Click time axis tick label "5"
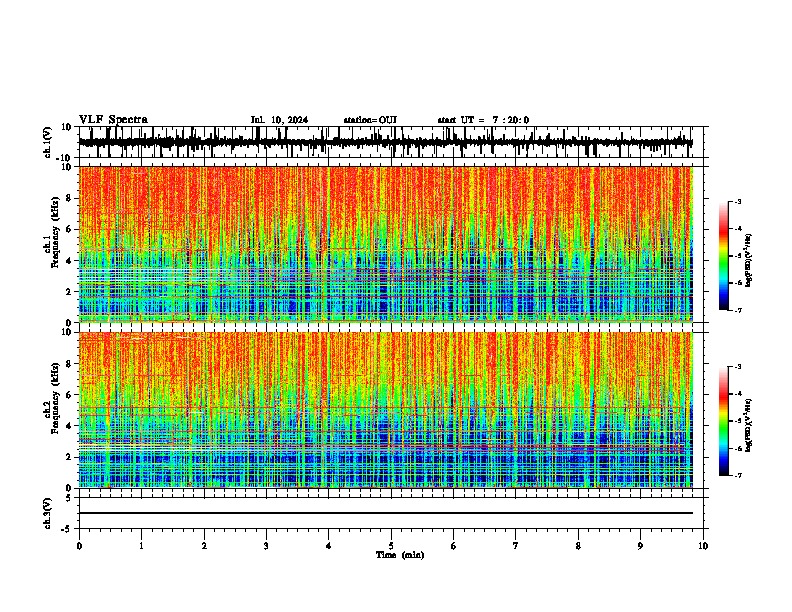Viewport: 792px width, 612px height. coord(391,546)
